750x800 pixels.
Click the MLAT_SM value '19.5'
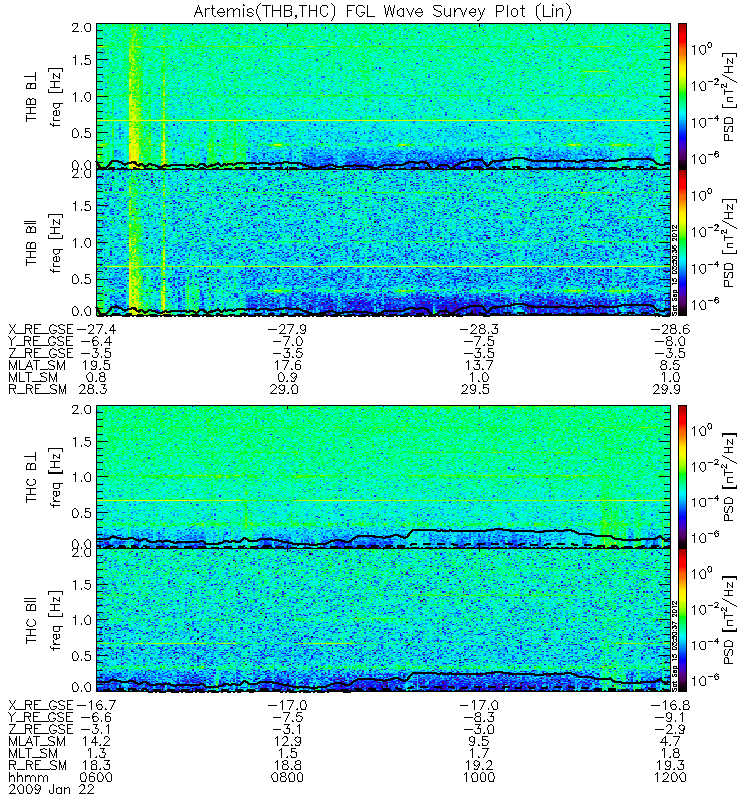pos(96,365)
